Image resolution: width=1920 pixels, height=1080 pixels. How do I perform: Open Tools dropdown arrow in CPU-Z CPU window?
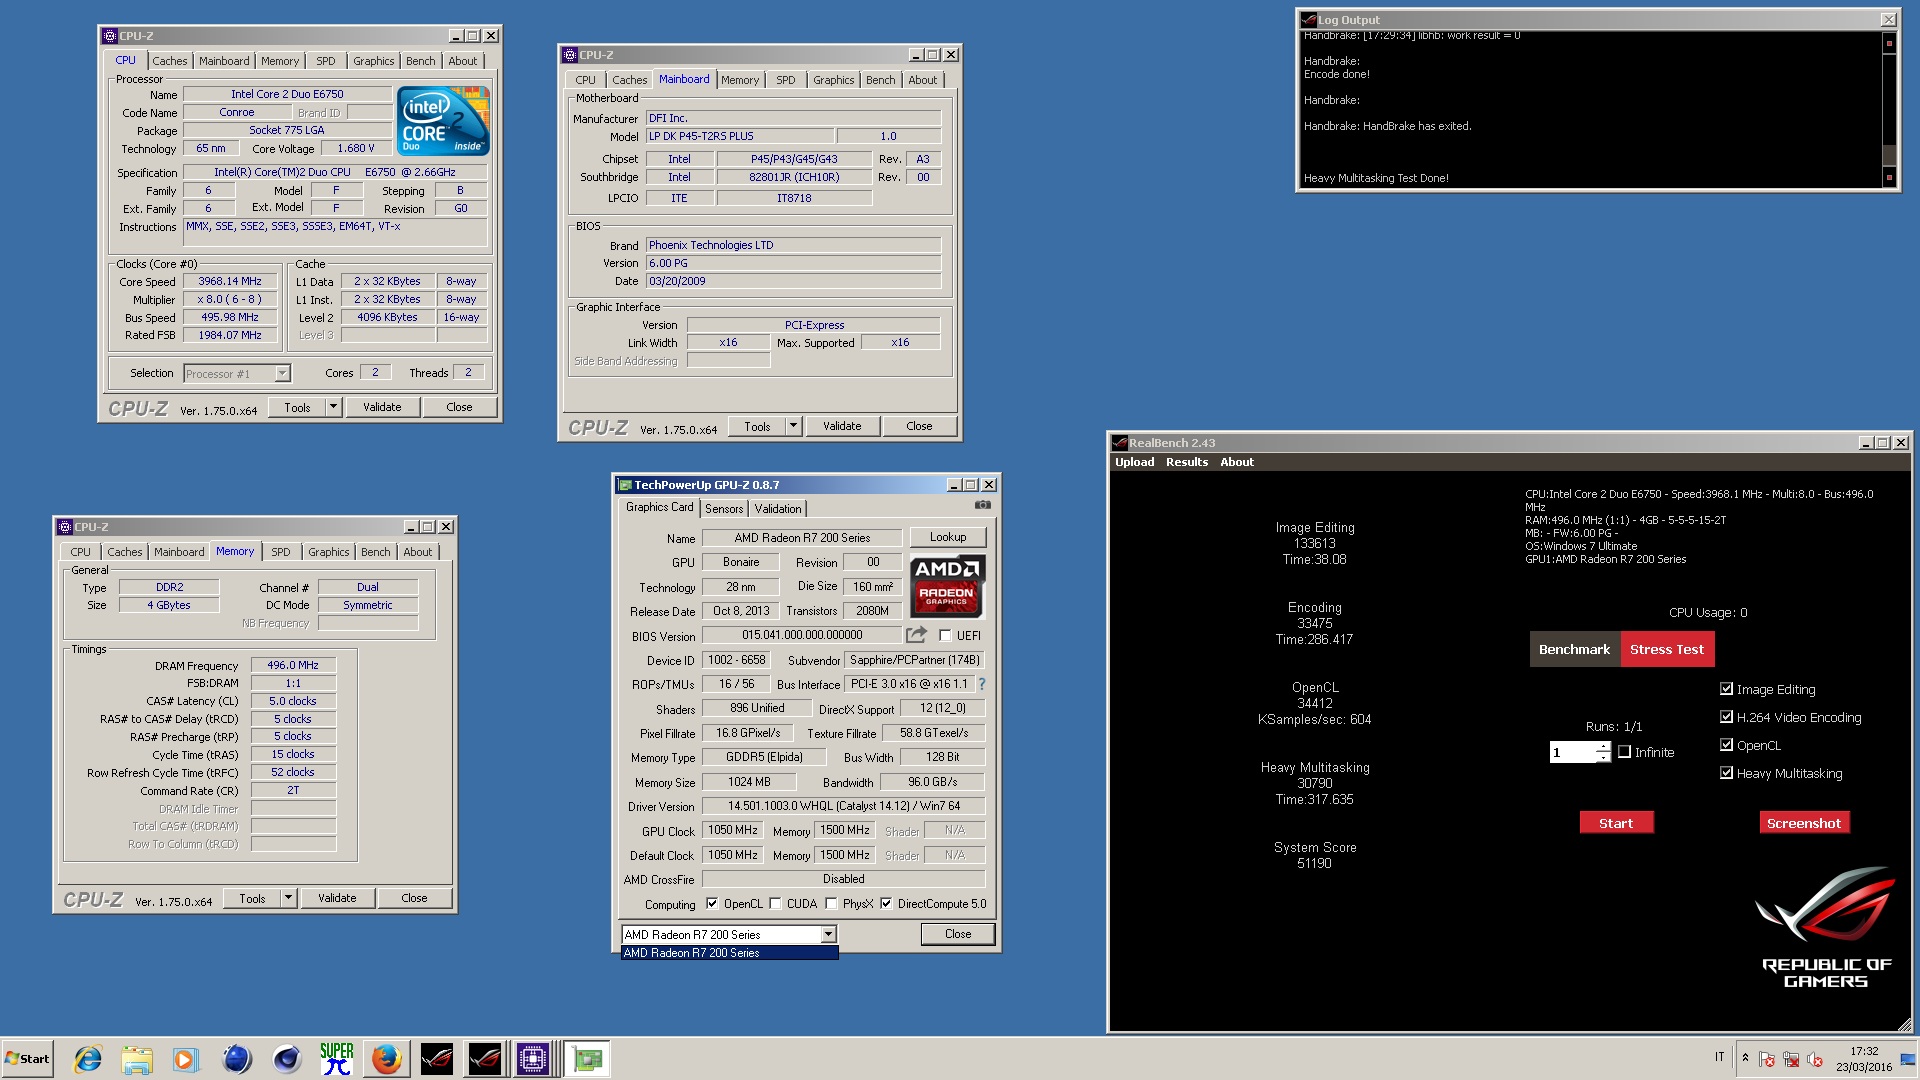(333, 407)
